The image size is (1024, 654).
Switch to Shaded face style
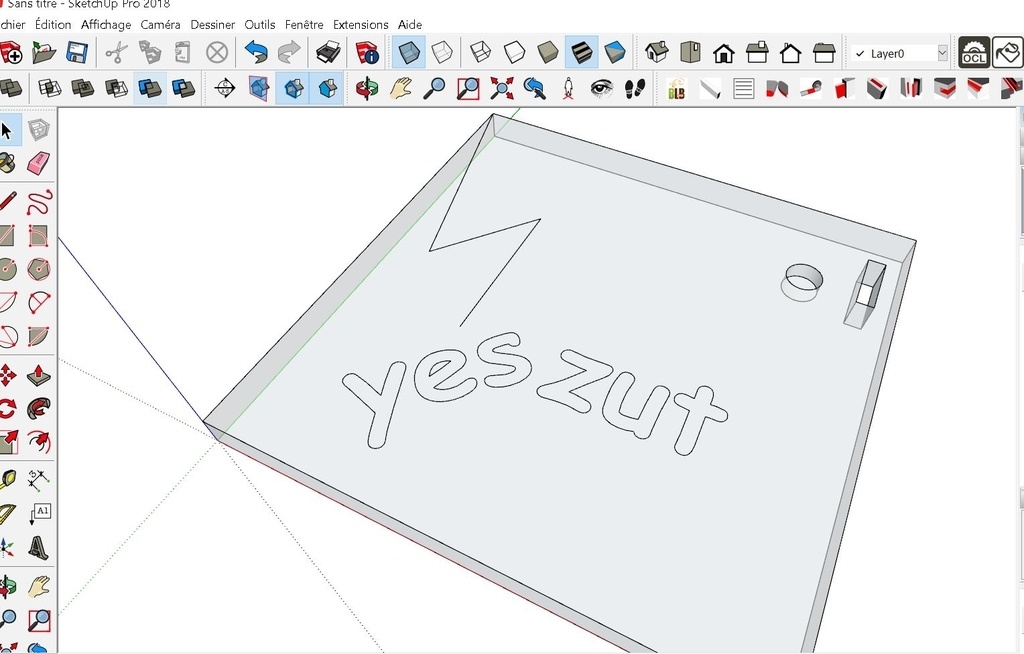tap(547, 52)
